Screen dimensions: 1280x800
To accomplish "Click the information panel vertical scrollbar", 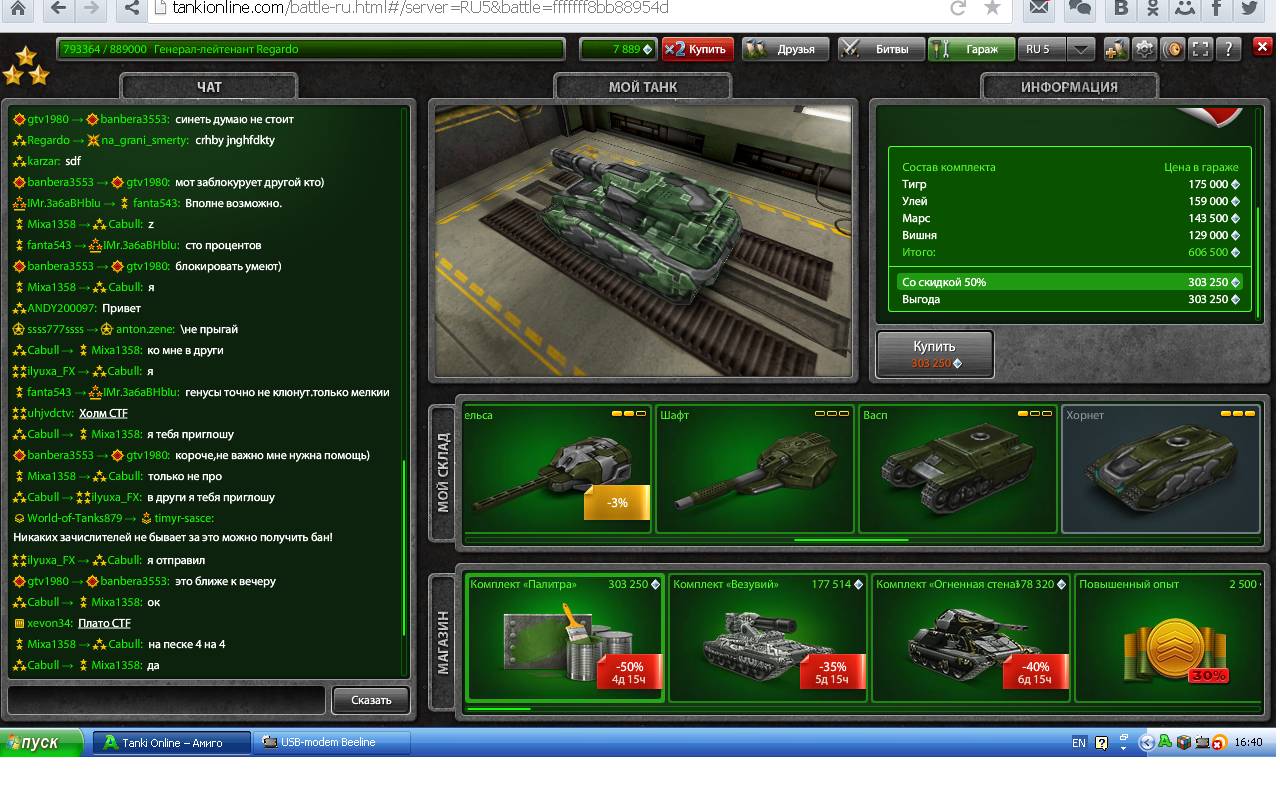I will [1259, 262].
